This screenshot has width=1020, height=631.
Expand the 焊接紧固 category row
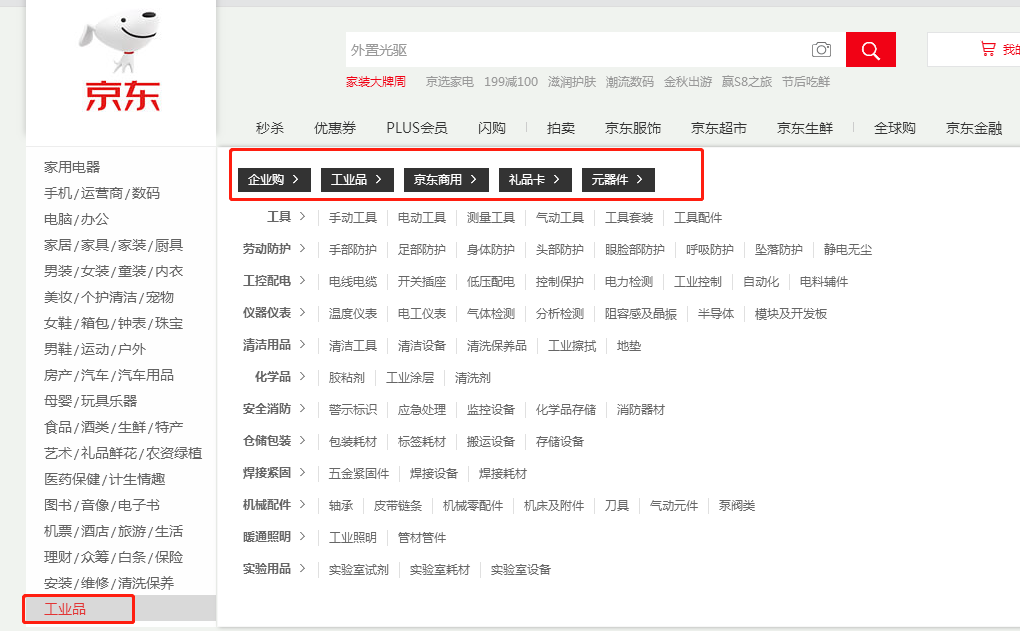(x=274, y=472)
